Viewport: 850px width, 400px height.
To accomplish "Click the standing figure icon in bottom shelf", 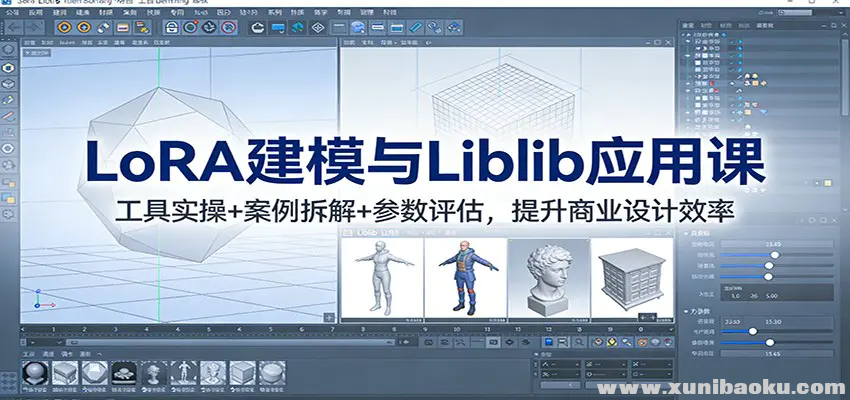I will (182, 374).
